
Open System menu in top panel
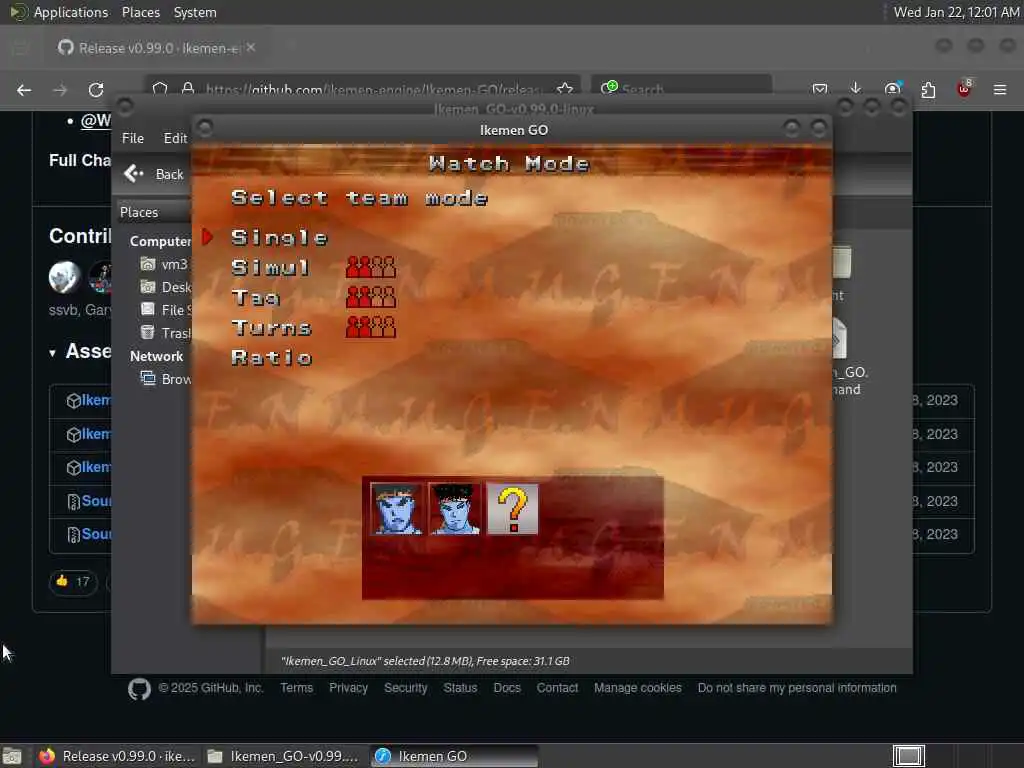click(195, 12)
